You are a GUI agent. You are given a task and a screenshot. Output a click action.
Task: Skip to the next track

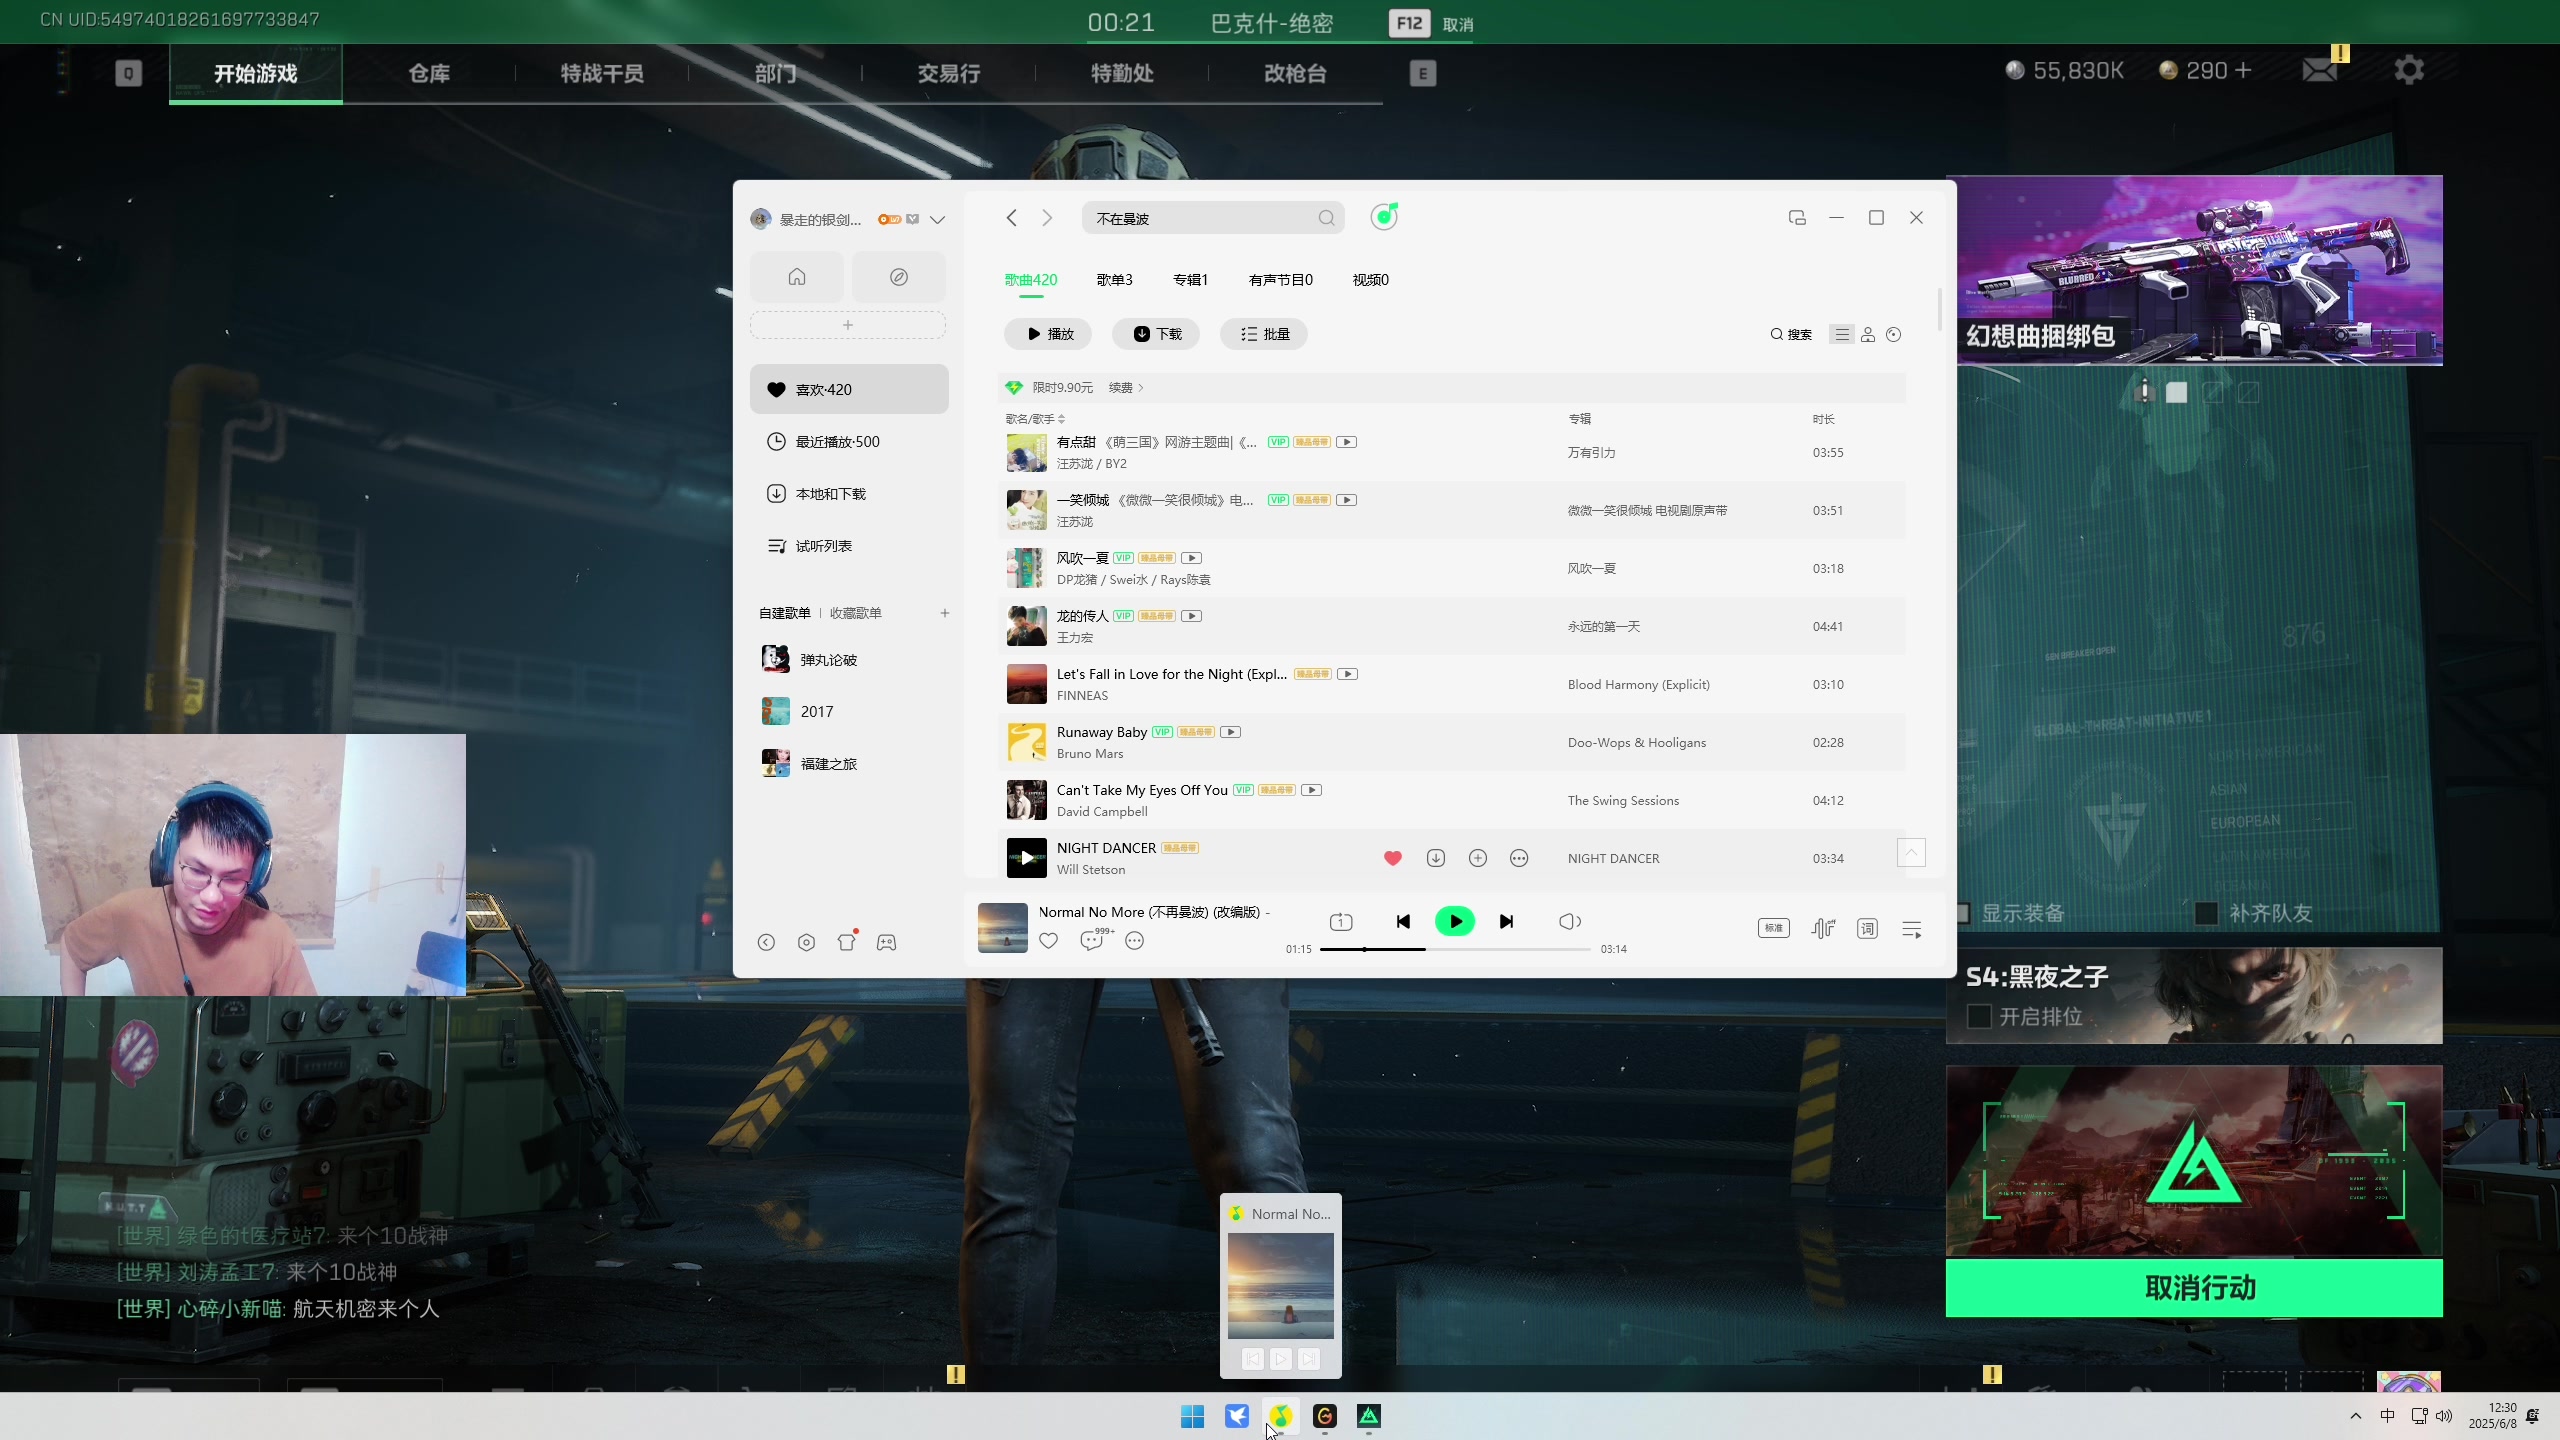[1506, 922]
